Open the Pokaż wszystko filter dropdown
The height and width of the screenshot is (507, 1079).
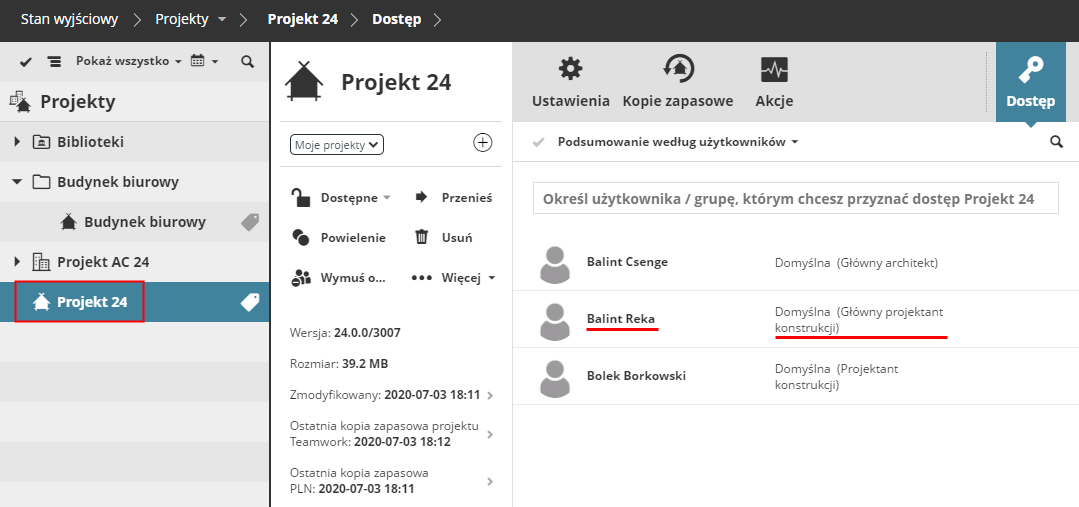pos(129,61)
